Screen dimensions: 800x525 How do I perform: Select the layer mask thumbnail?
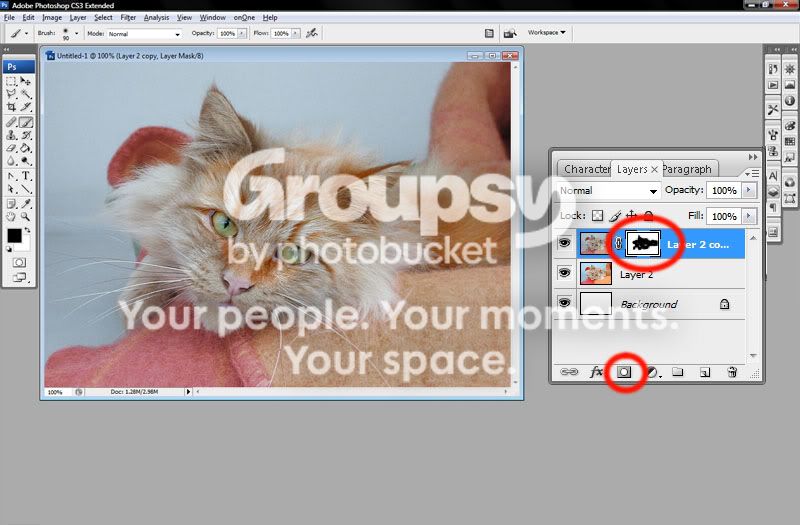point(643,244)
